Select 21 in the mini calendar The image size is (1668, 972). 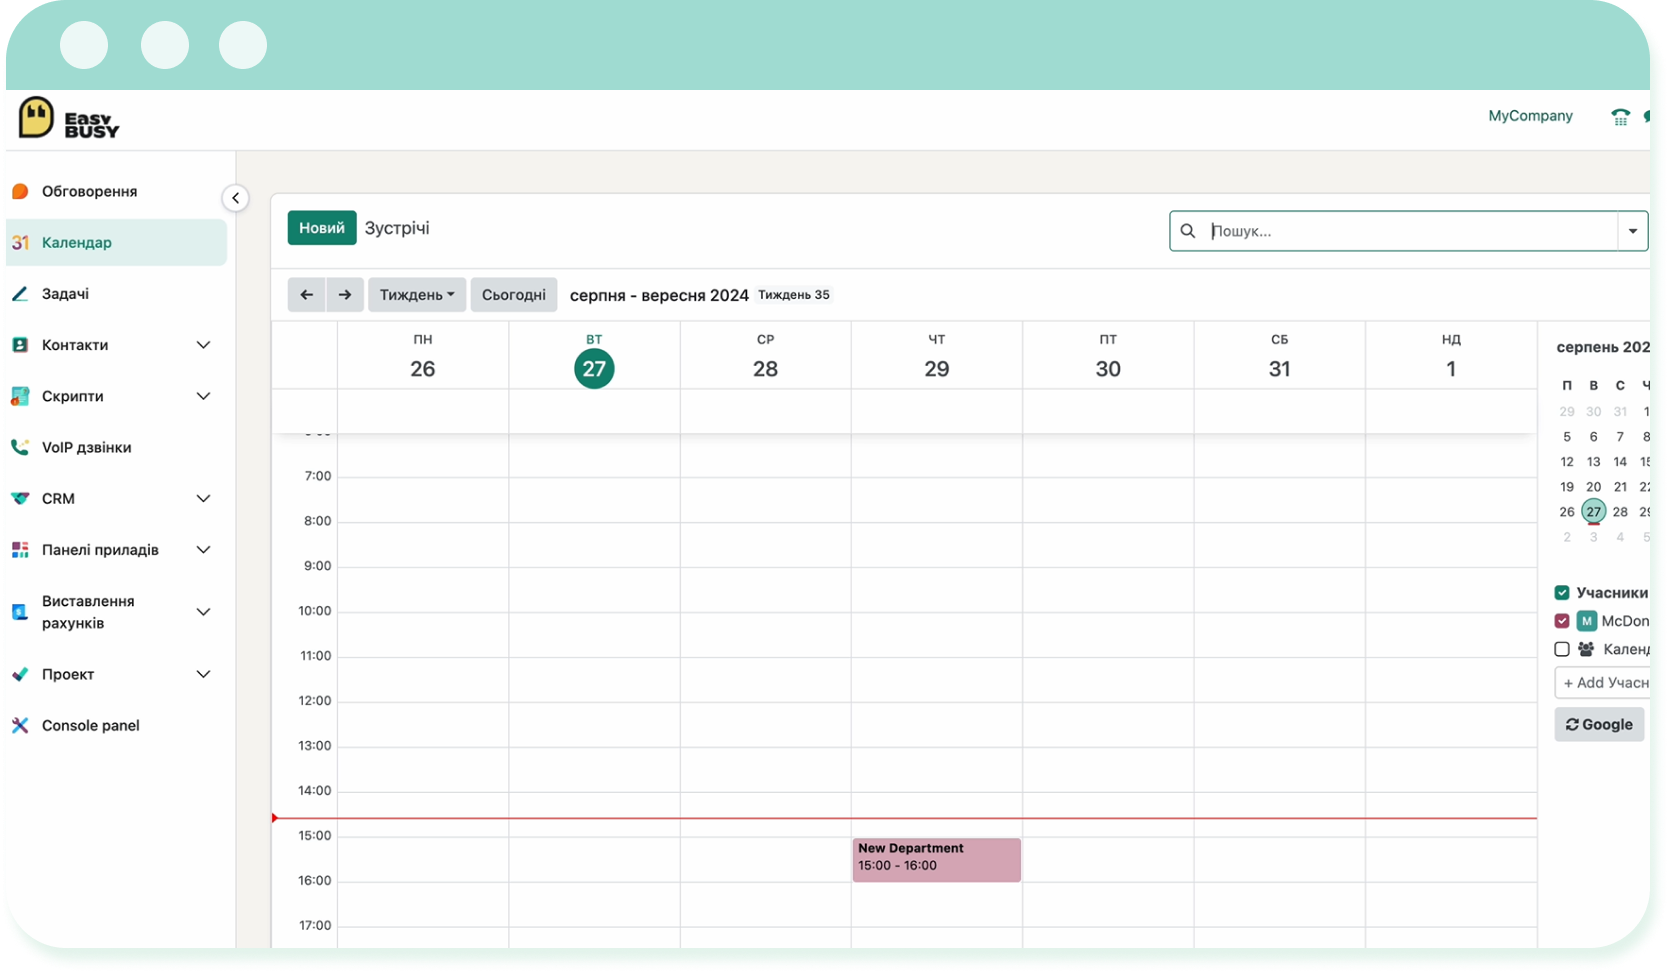pos(1620,486)
